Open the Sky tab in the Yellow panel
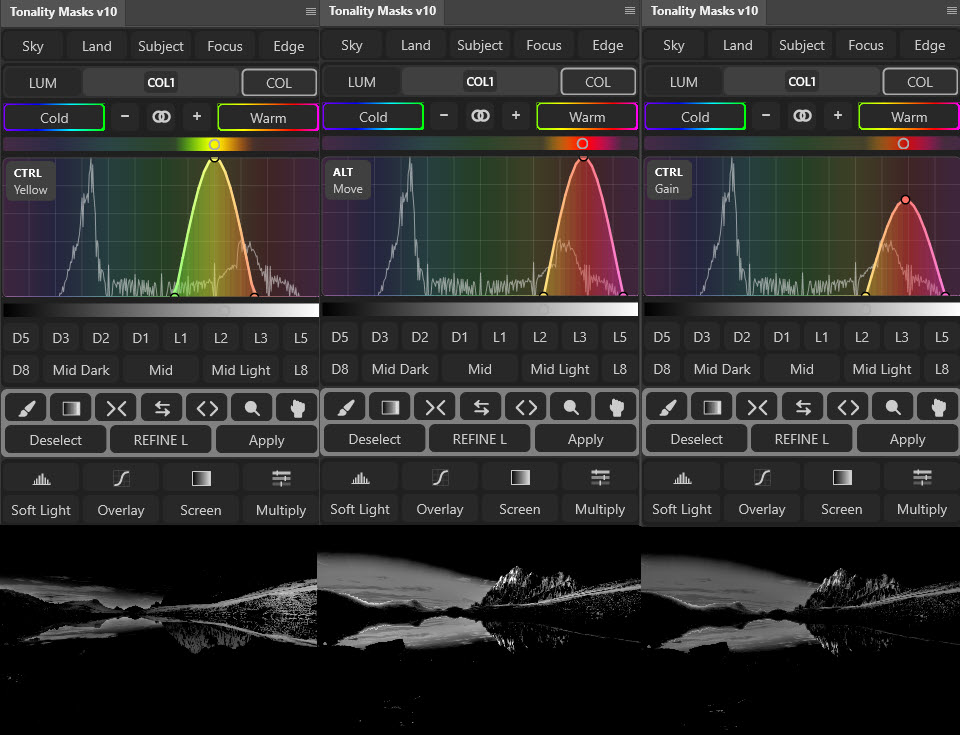Screen dimensions: 960x735 (x=33, y=46)
